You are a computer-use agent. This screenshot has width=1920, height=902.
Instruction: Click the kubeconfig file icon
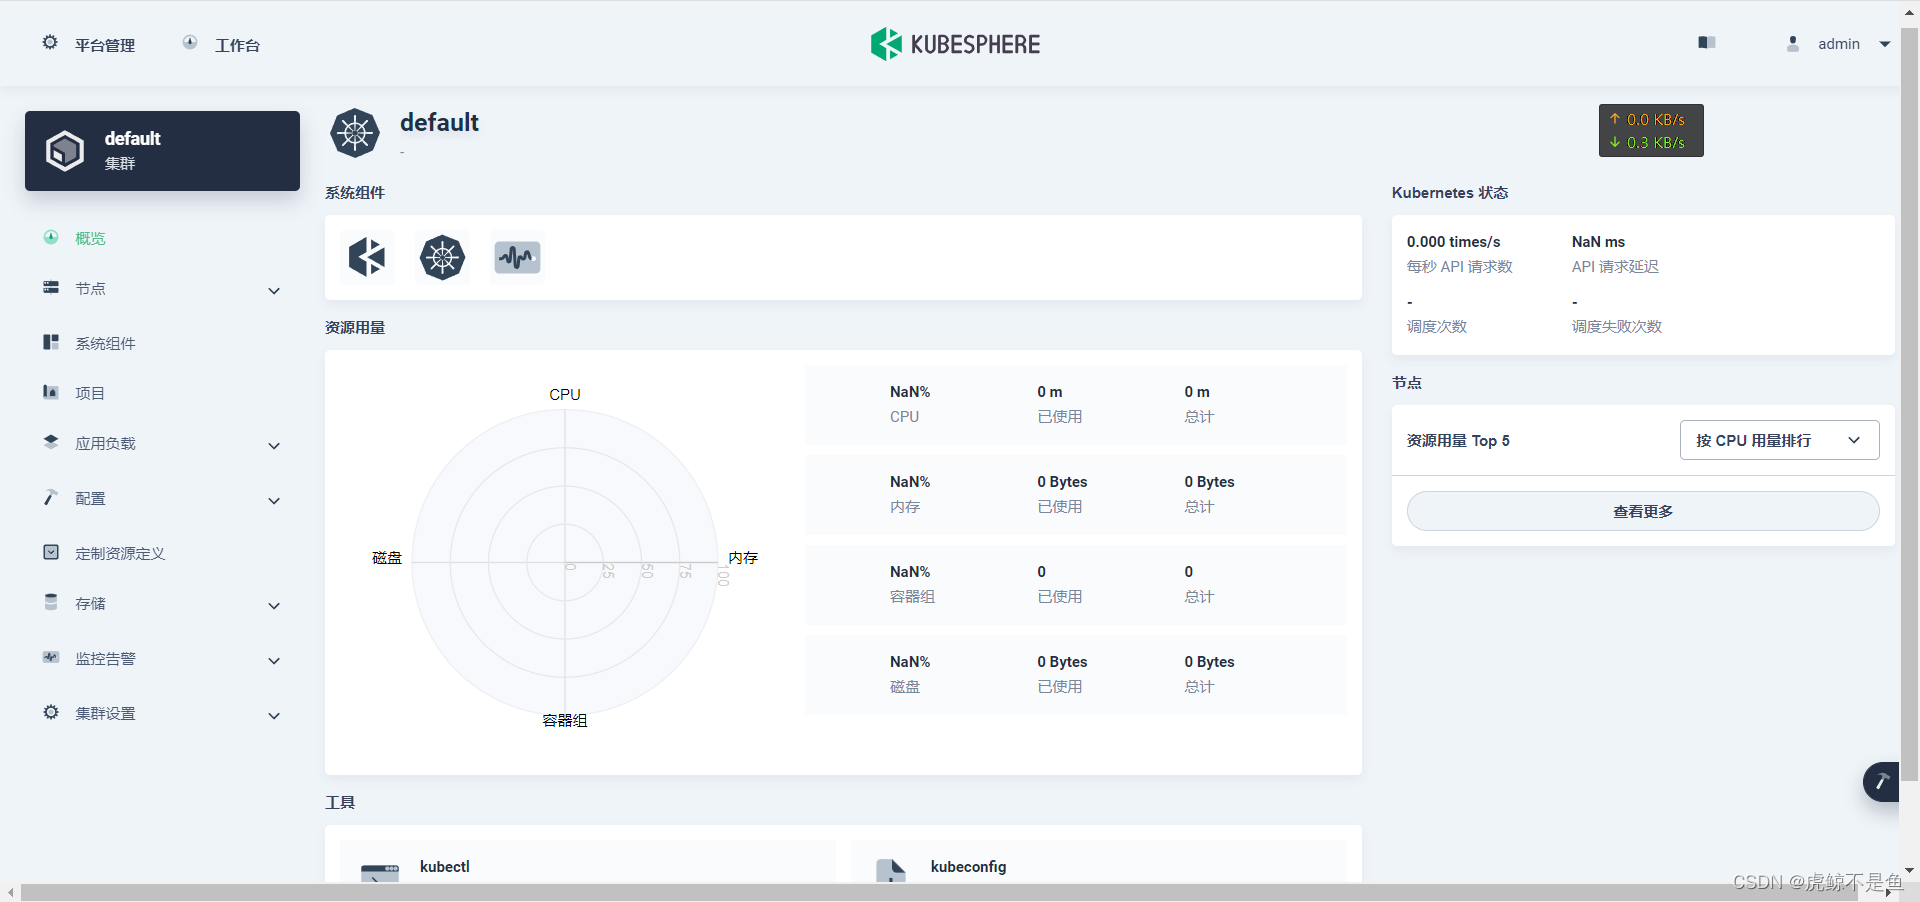[x=890, y=871]
